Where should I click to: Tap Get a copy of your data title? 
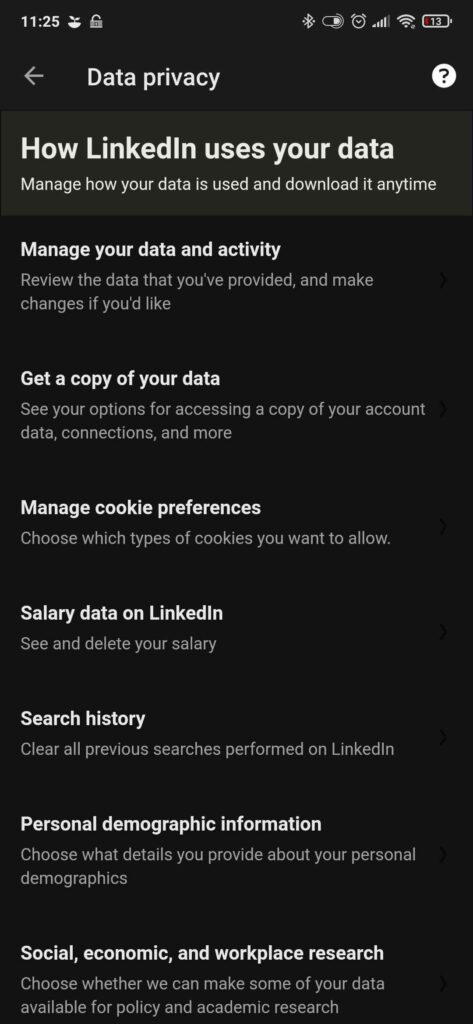[x=120, y=379]
